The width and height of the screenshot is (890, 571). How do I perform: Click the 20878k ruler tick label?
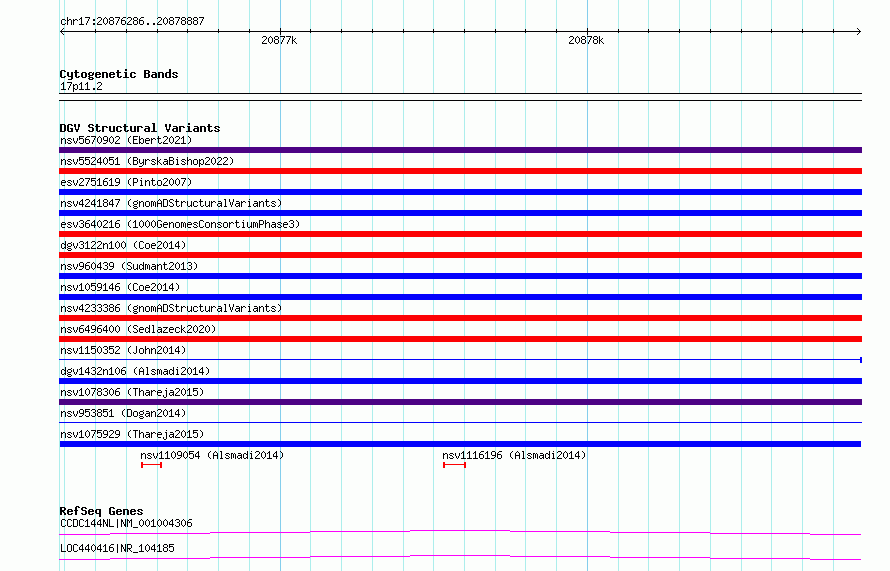[x=586, y=40]
